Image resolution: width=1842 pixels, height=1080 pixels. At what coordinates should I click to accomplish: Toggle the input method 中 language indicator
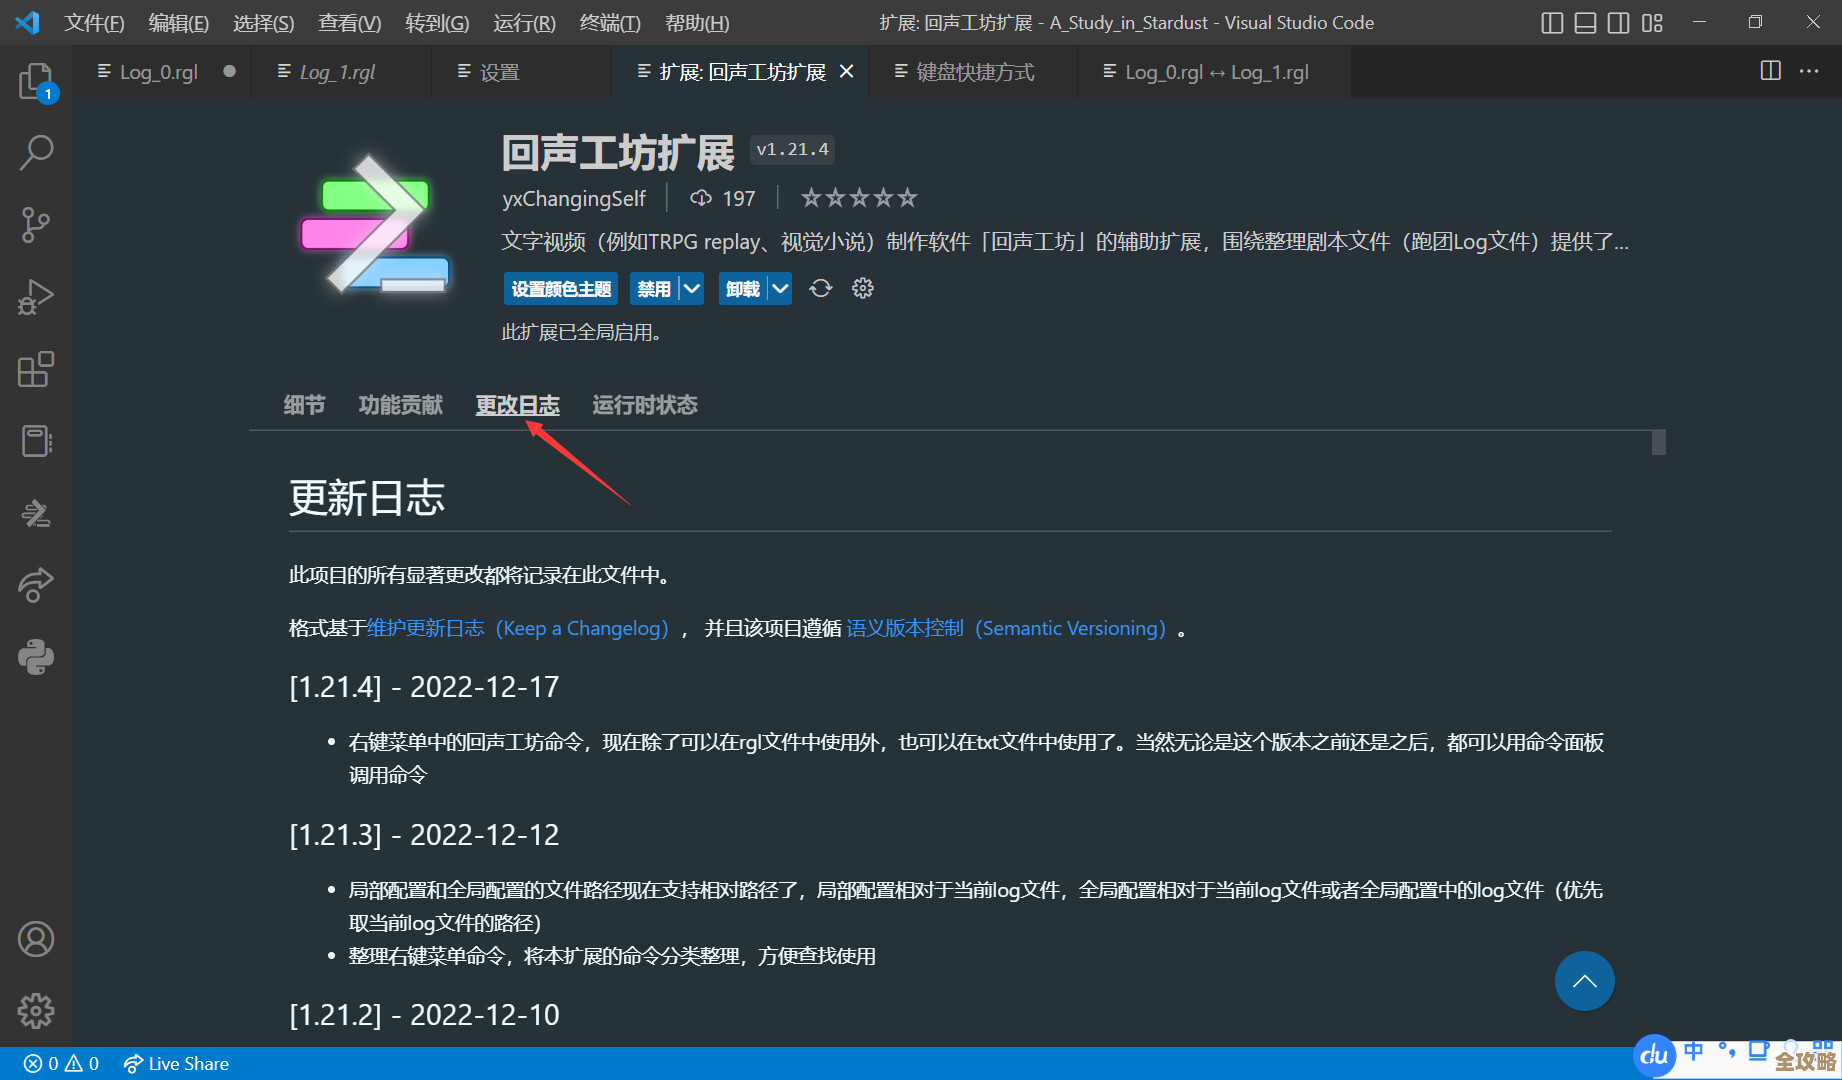pyautogui.click(x=1694, y=1052)
